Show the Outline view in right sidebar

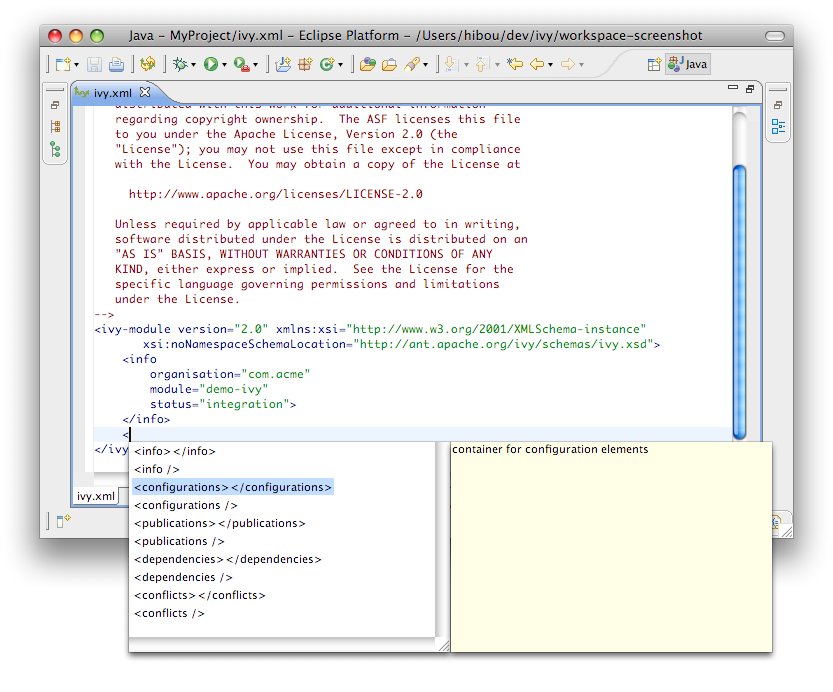click(778, 127)
